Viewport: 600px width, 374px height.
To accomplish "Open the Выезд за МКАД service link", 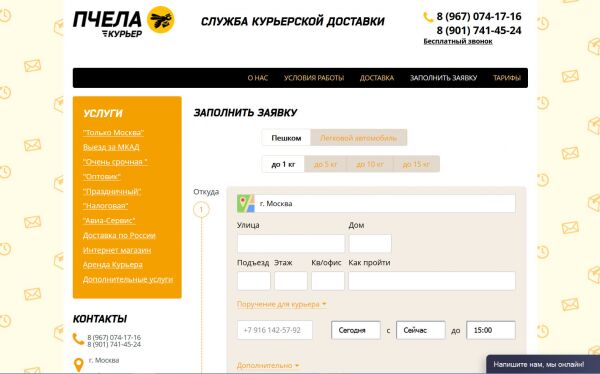I will pos(111,147).
